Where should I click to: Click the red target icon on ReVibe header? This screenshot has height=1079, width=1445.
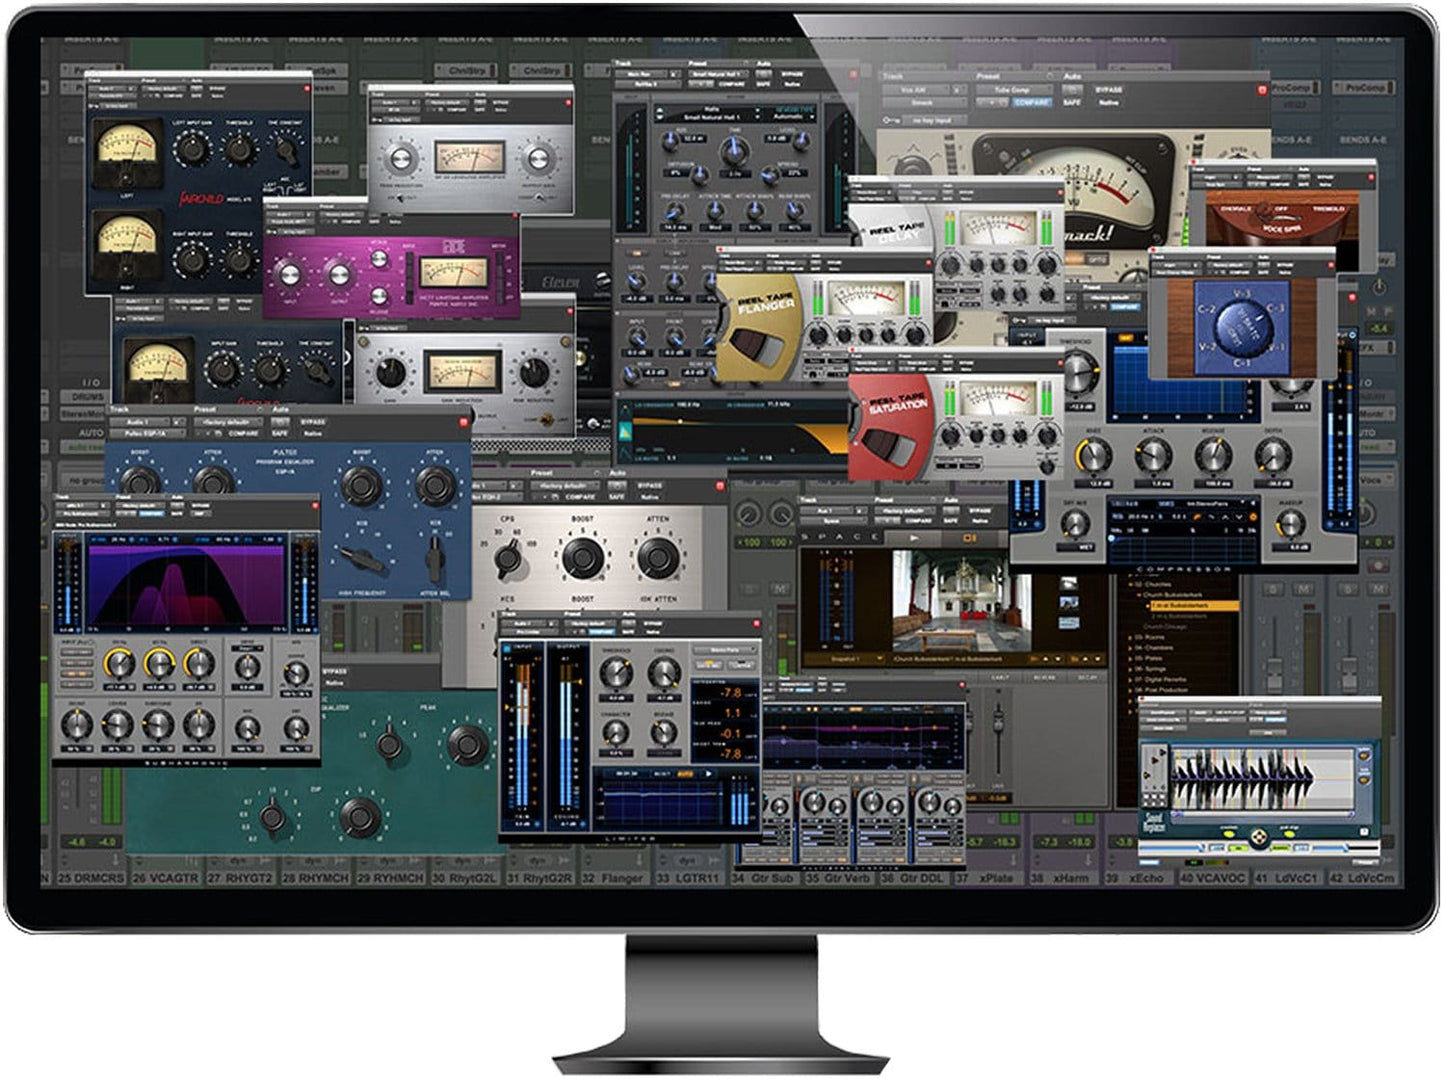[x=853, y=74]
